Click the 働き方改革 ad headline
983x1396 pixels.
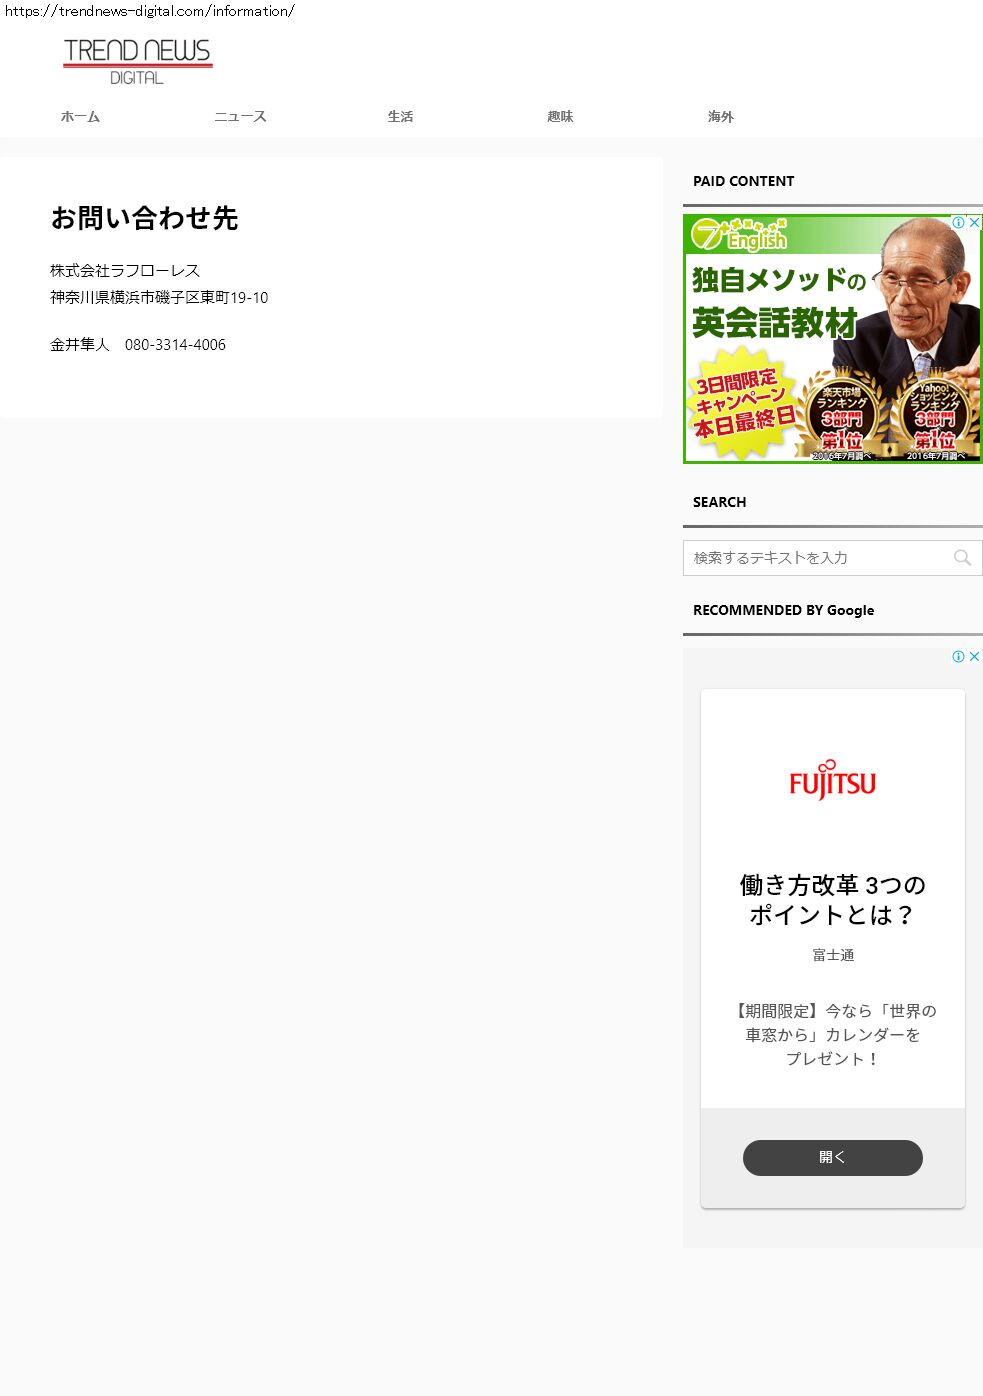click(832, 900)
